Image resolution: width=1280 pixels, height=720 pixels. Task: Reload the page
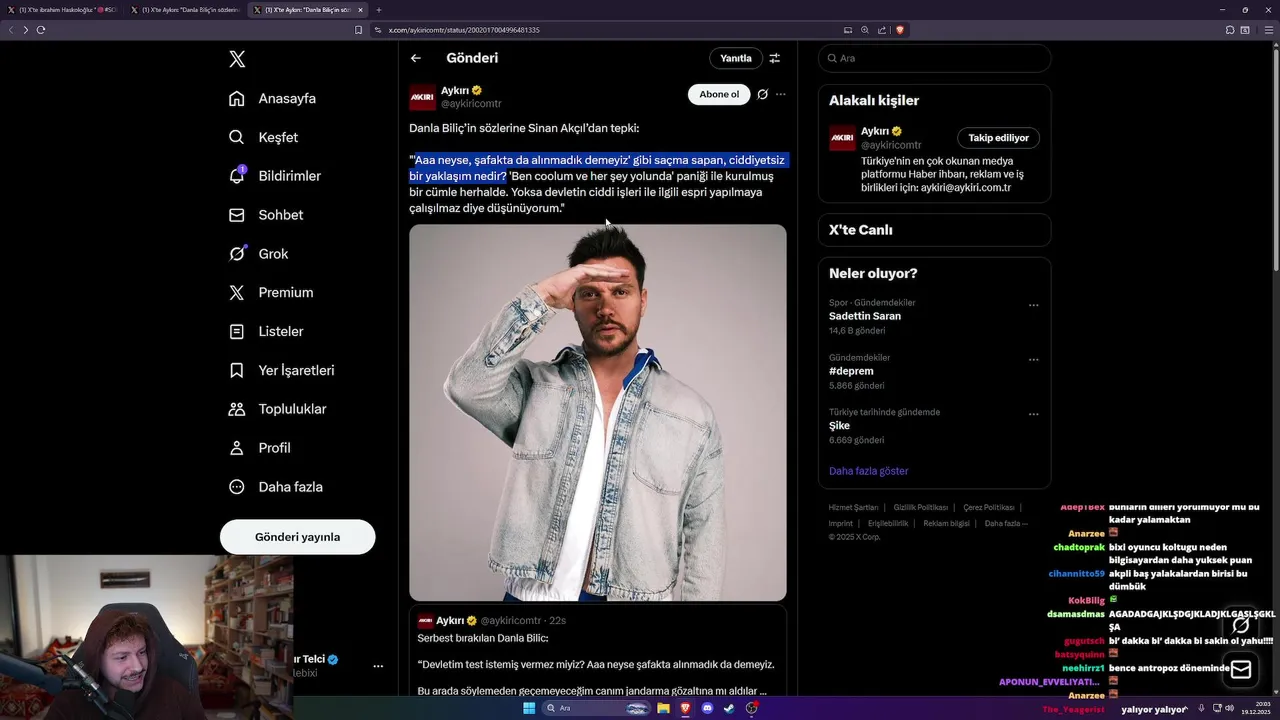tap(41, 30)
